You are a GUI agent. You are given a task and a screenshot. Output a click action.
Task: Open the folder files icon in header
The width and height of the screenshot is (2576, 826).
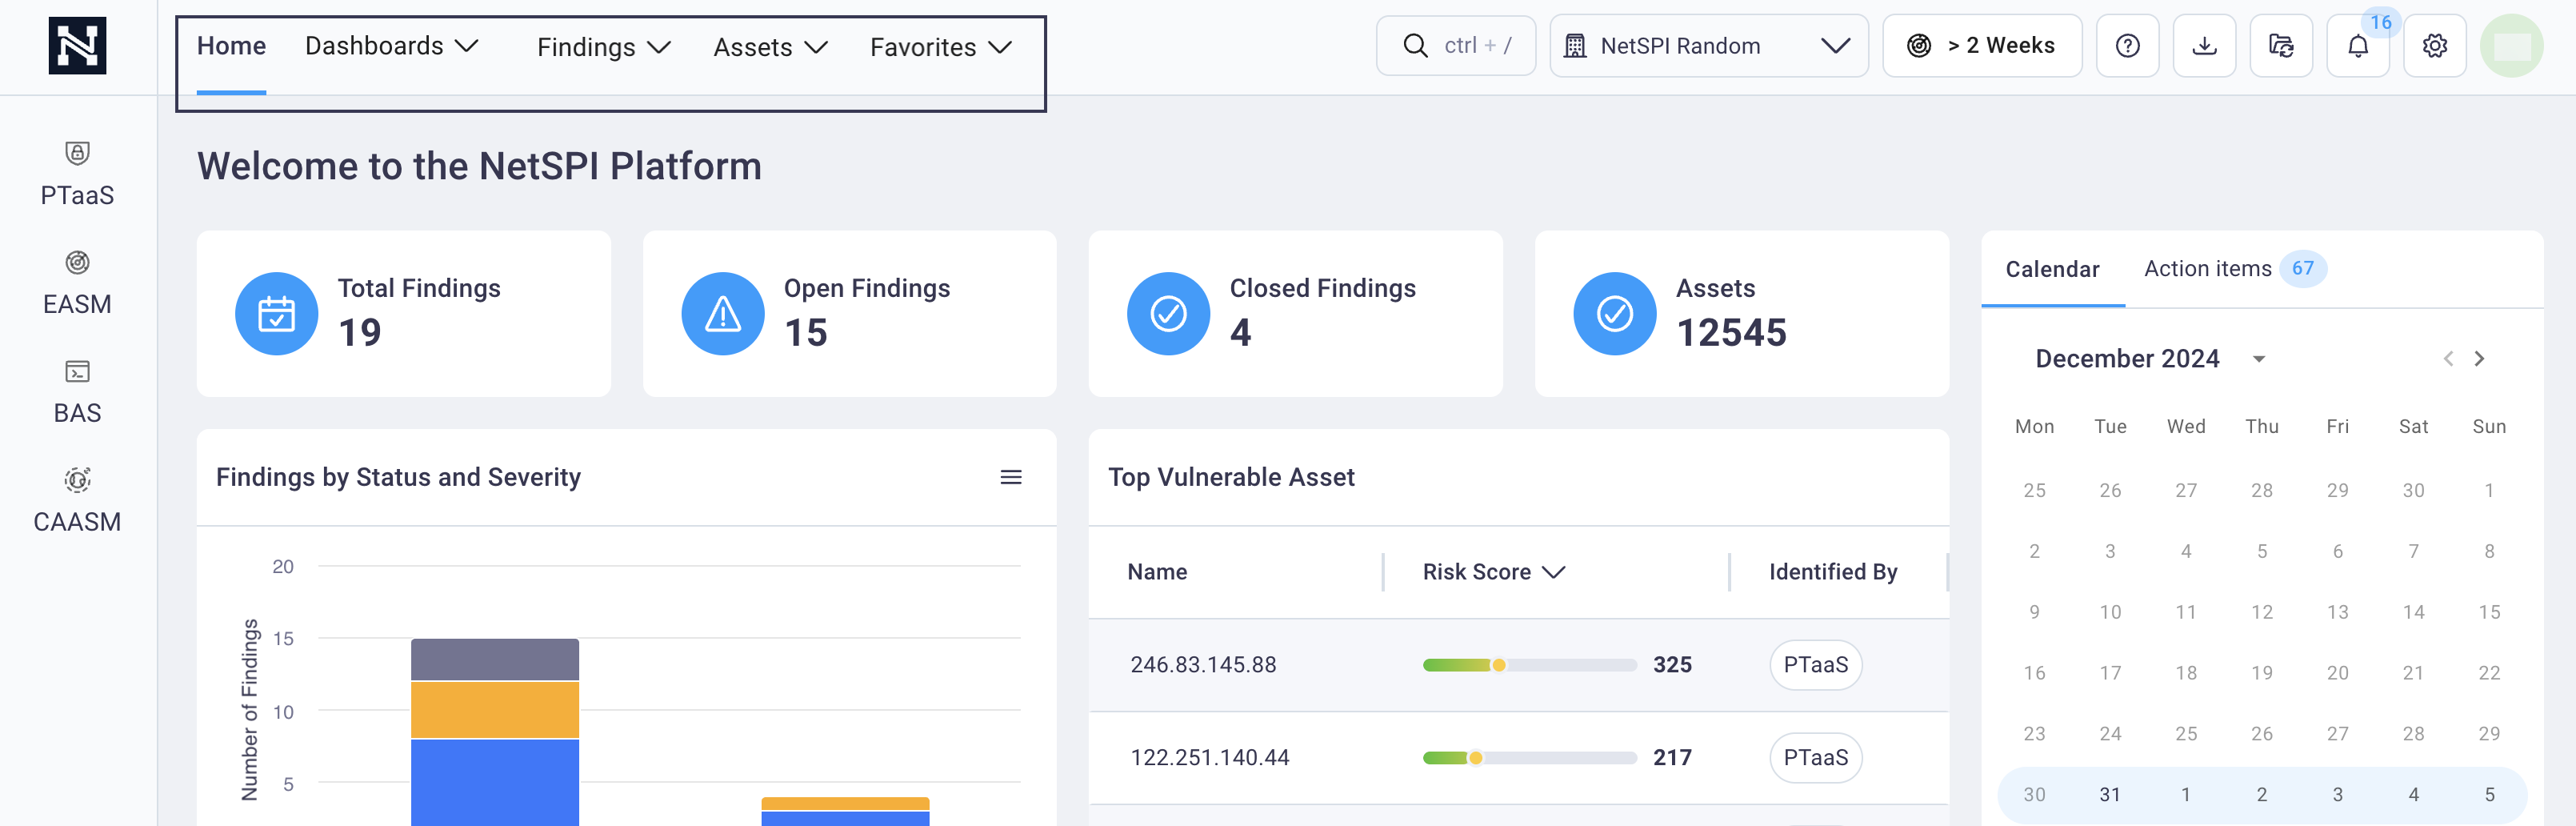pos(2281,46)
